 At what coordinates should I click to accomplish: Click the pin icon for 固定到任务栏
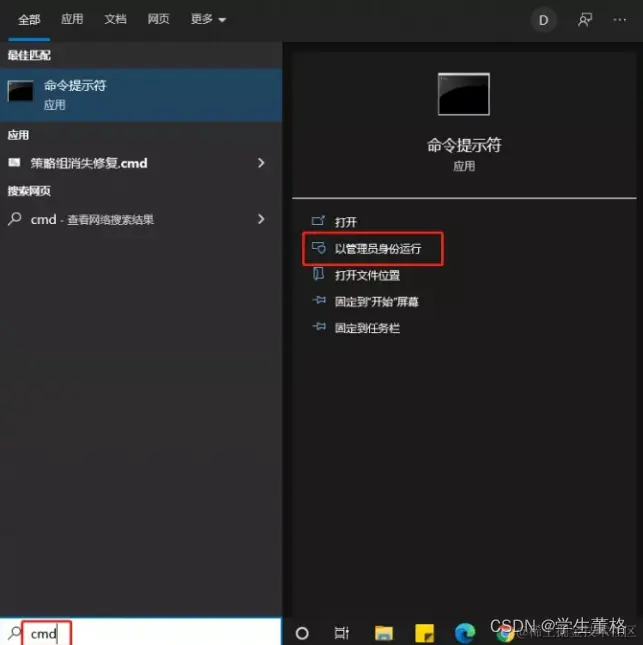click(x=319, y=327)
